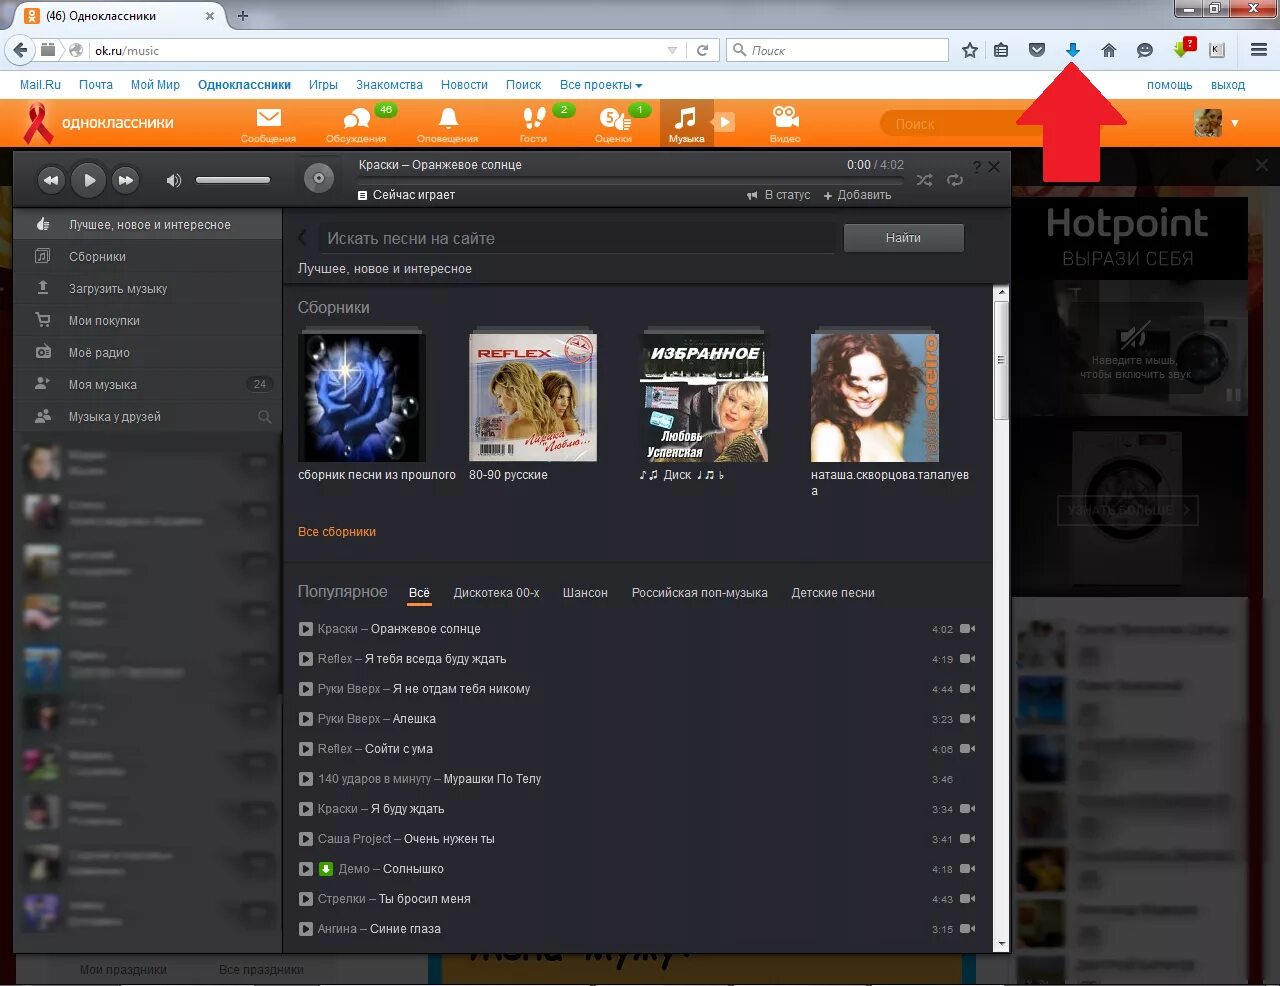Open Избранное Диск collection cover
The width and height of the screenshot is (1280, 986).
click(704, 398)
